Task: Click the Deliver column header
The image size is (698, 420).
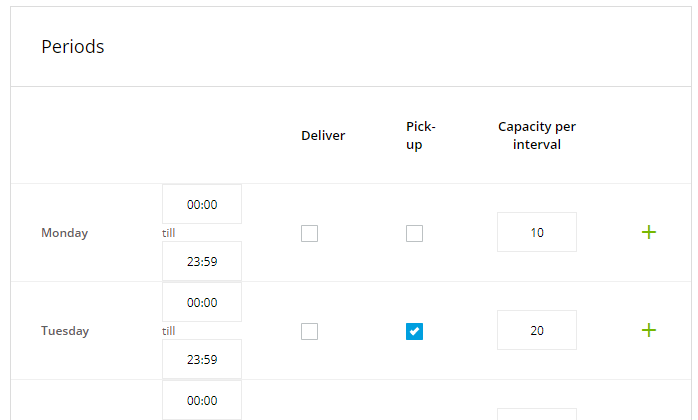Action: [323, 135]
